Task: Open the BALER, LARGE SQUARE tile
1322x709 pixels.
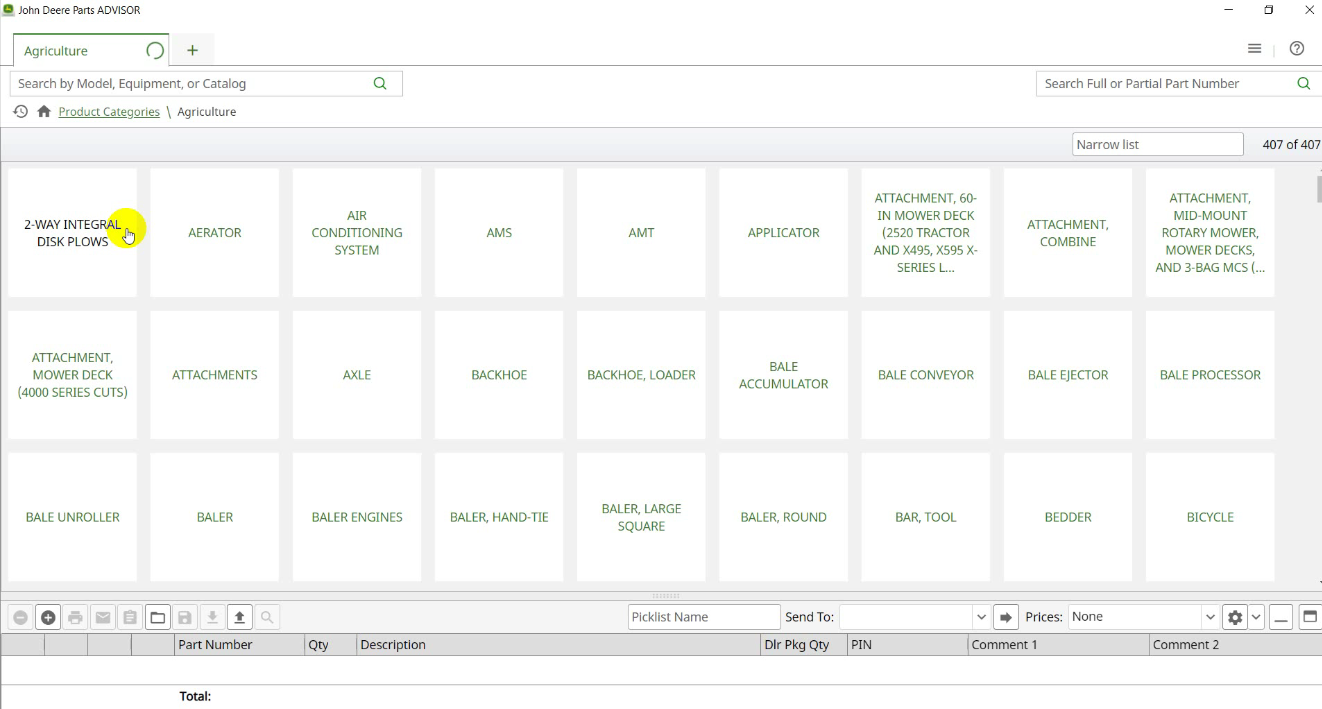Action: [641, 517]
